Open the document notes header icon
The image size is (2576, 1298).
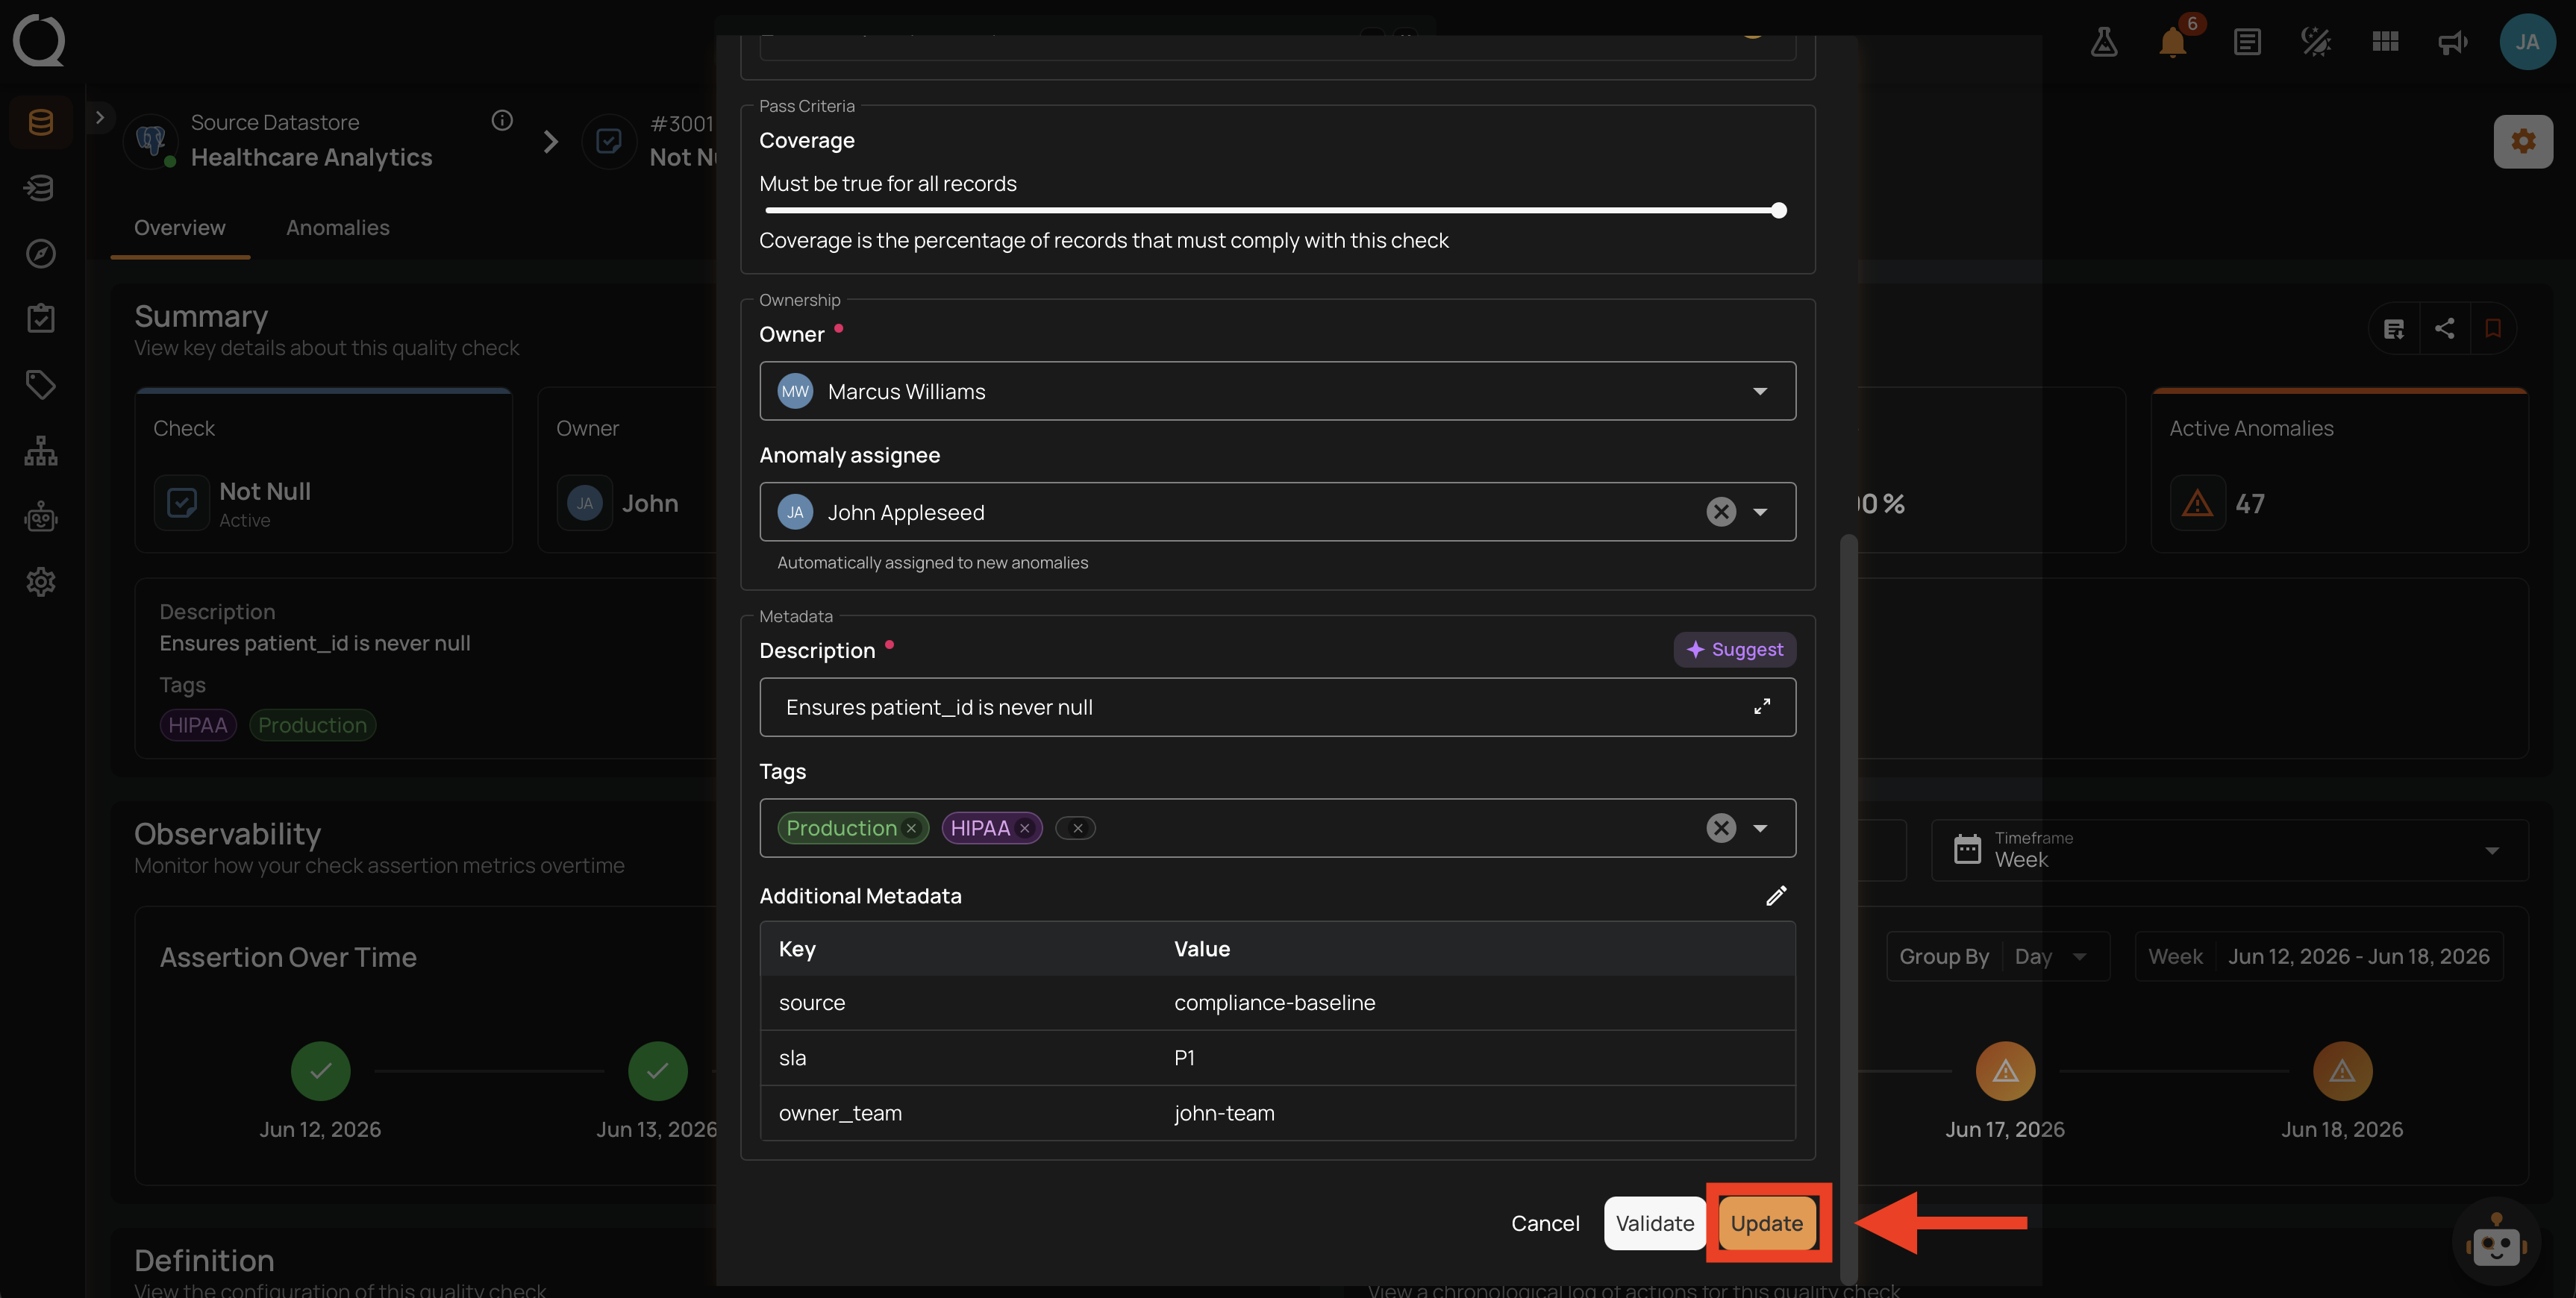pyautogui.click(x=2247, y=42)
